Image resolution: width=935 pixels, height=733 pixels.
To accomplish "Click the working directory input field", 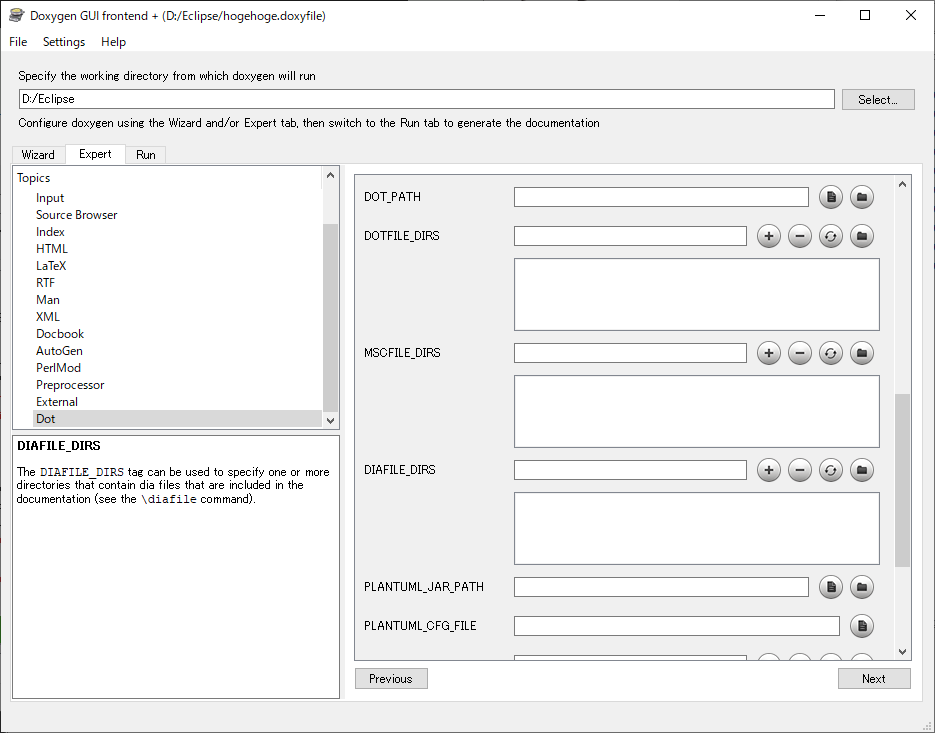I will pyautogui.click(x=426, y=99).
